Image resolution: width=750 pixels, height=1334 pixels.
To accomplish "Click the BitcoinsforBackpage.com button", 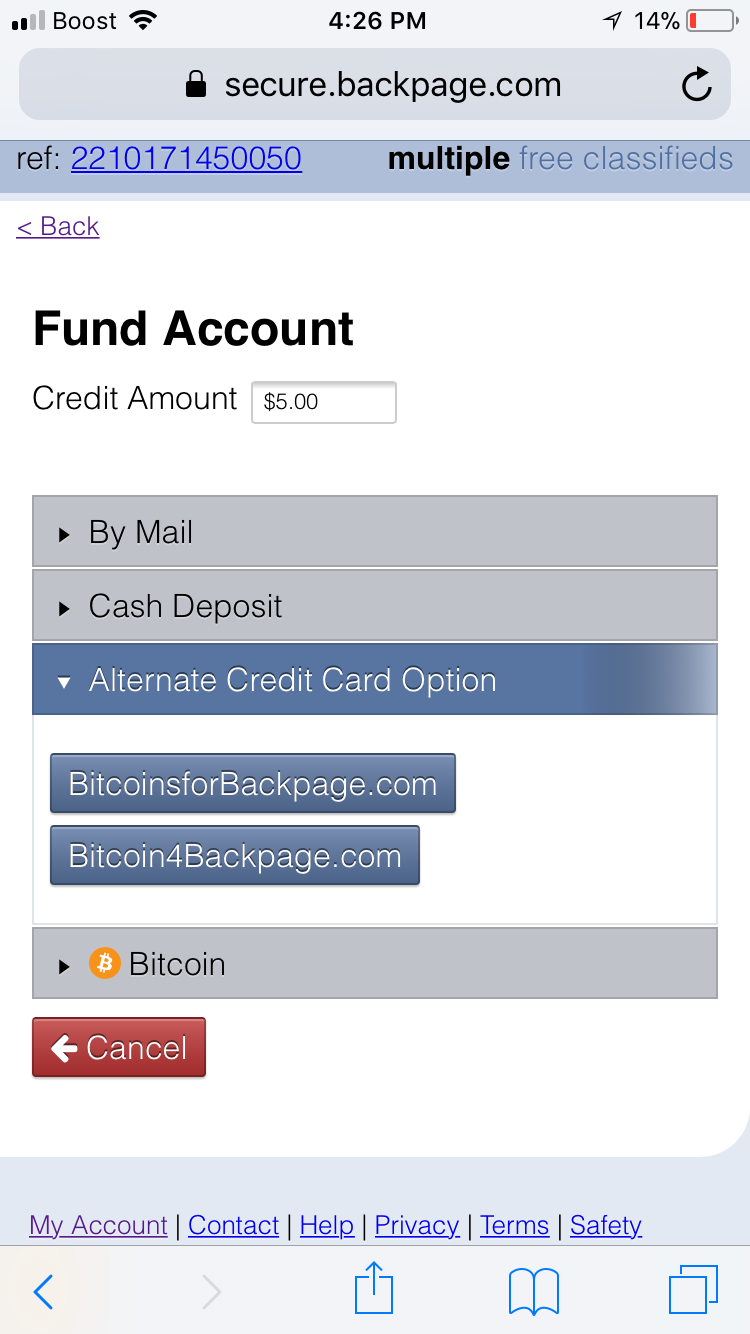I will tap(253, 784).
